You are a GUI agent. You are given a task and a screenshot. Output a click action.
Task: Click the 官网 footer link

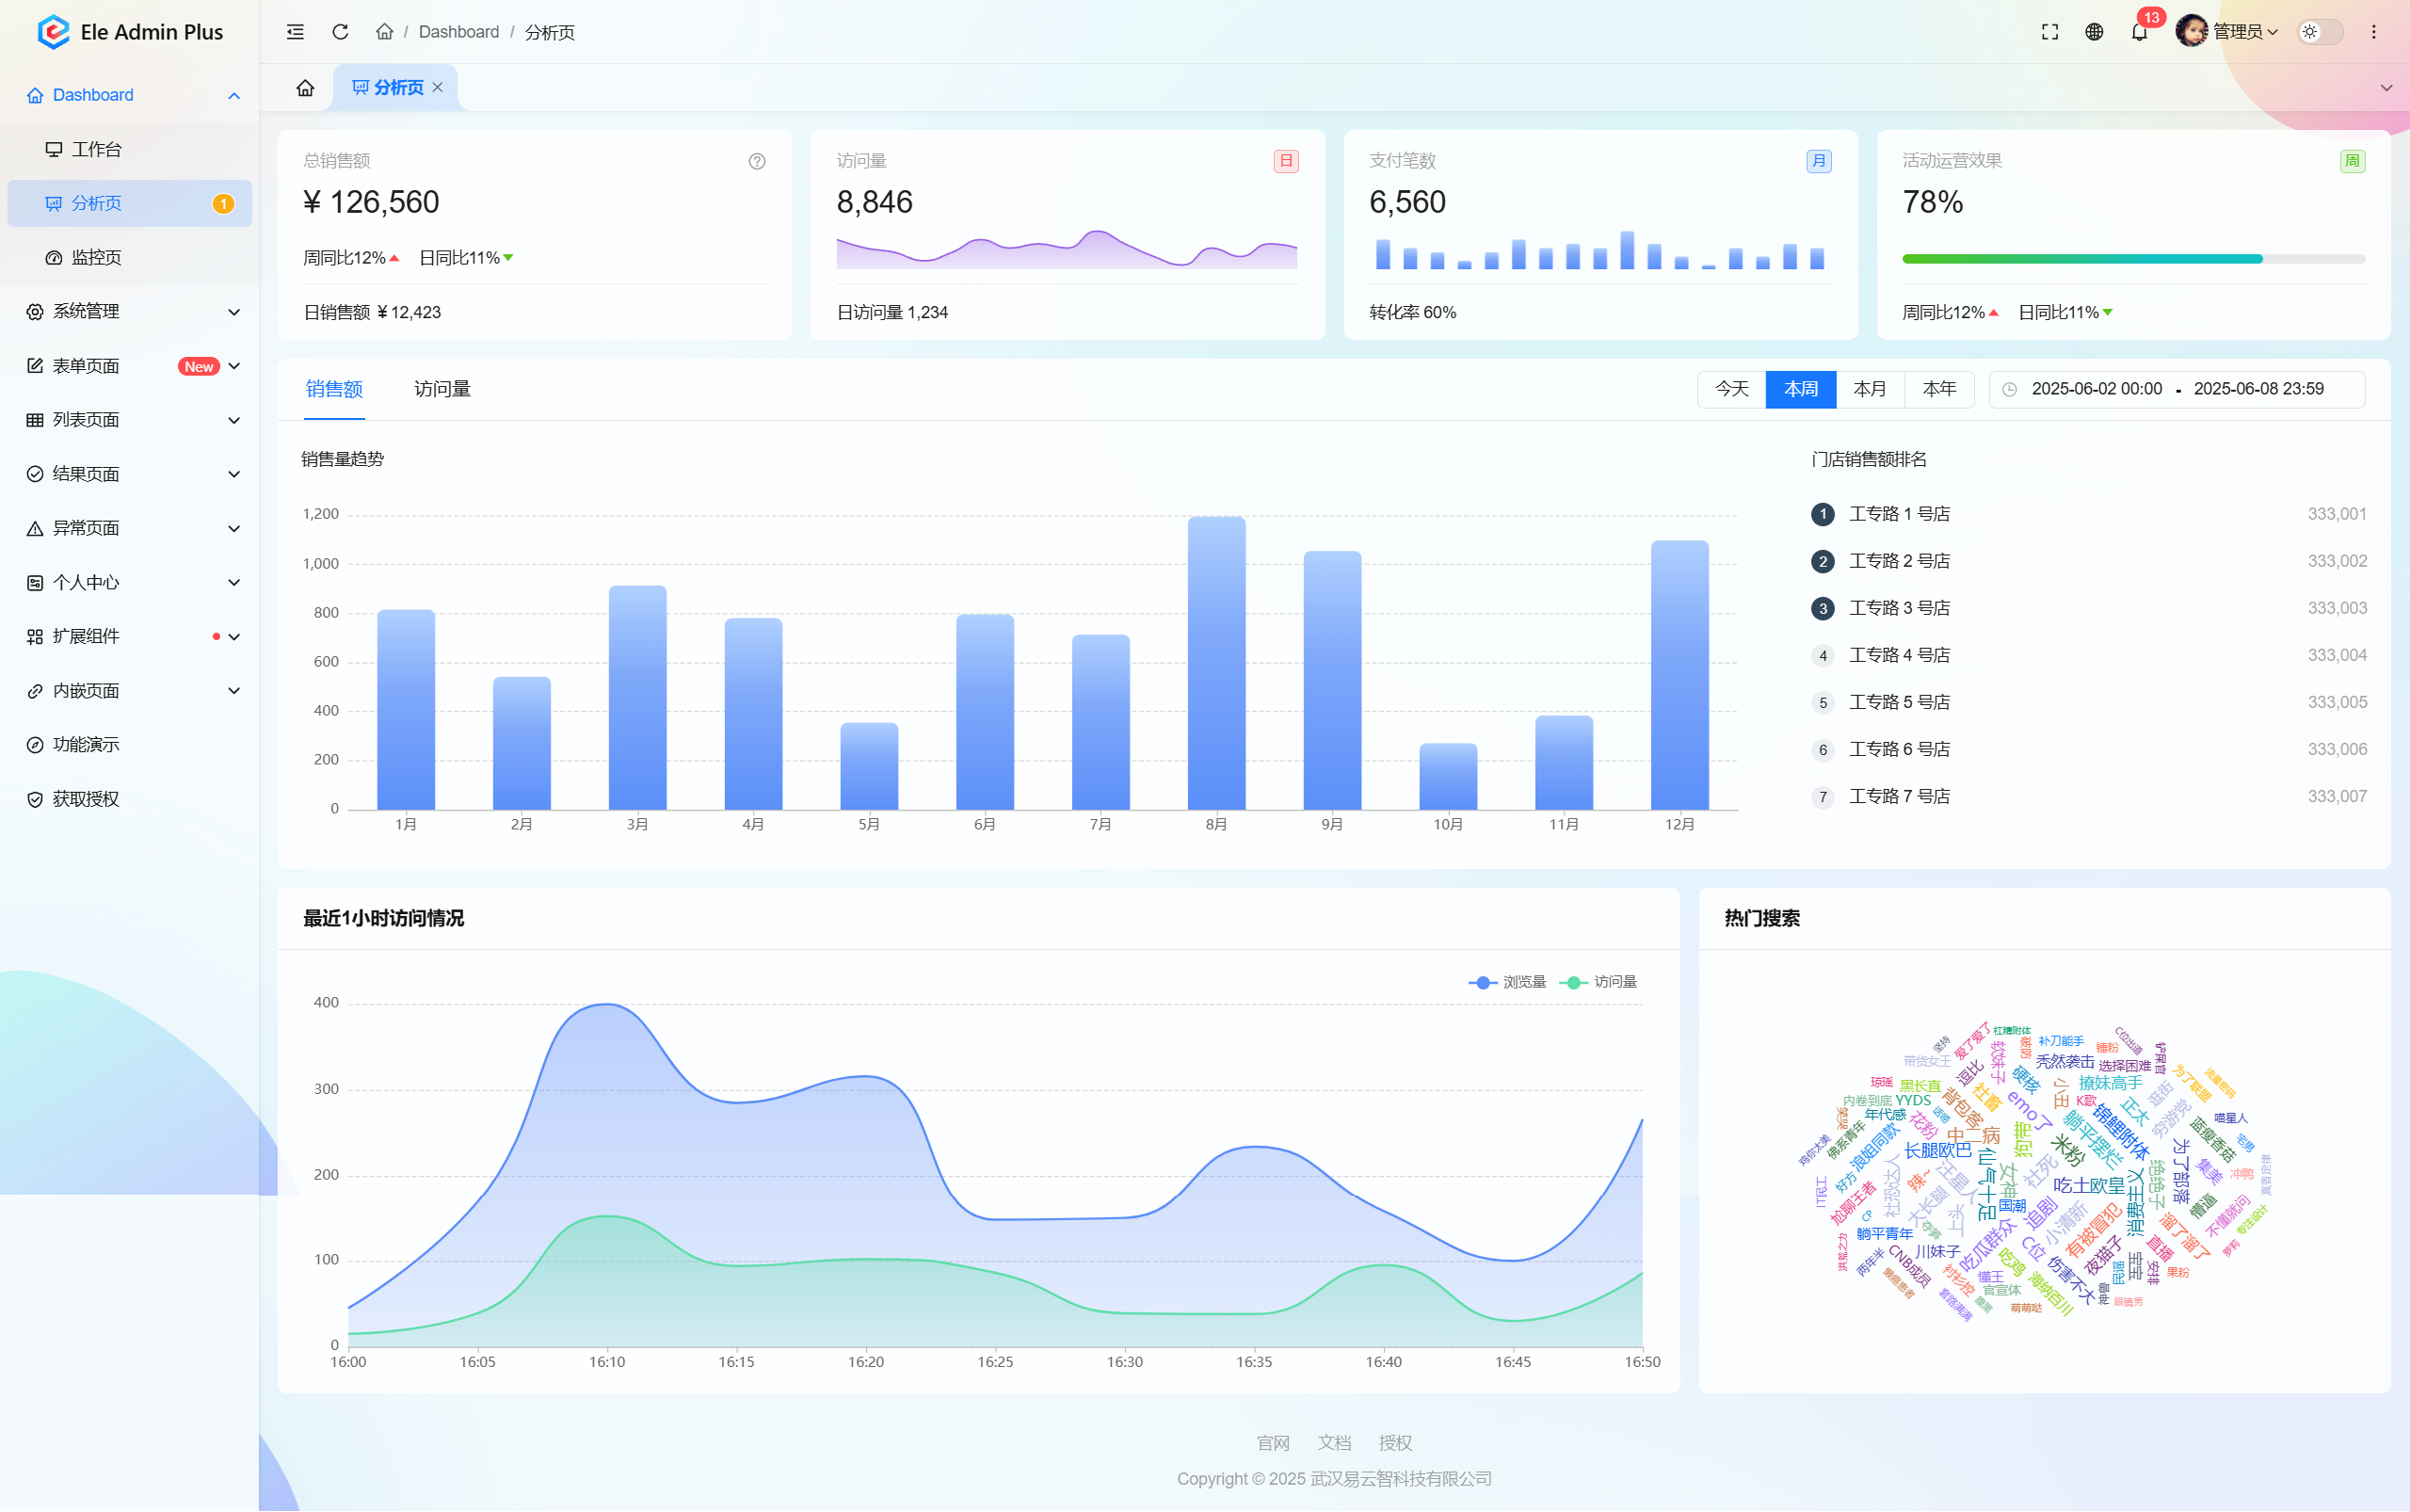[x=1272, y=1442]
